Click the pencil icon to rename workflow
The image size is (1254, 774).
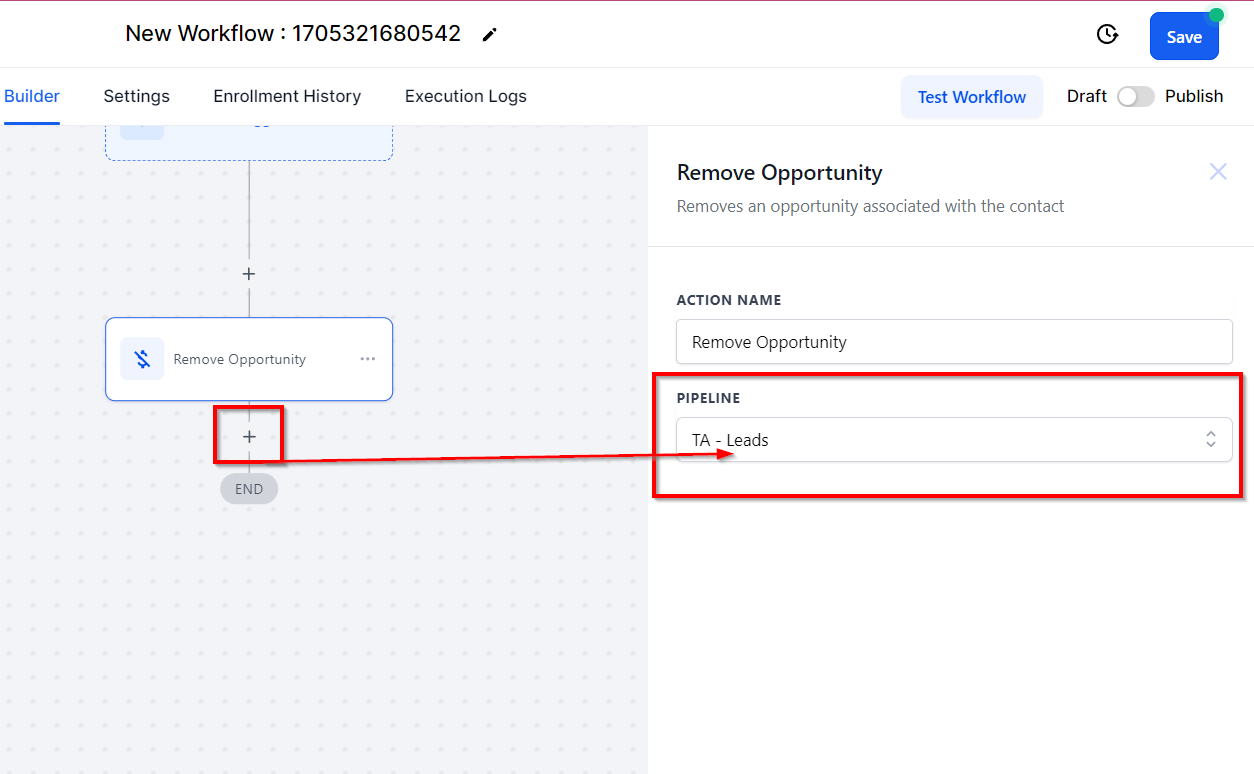pos(489,35)
